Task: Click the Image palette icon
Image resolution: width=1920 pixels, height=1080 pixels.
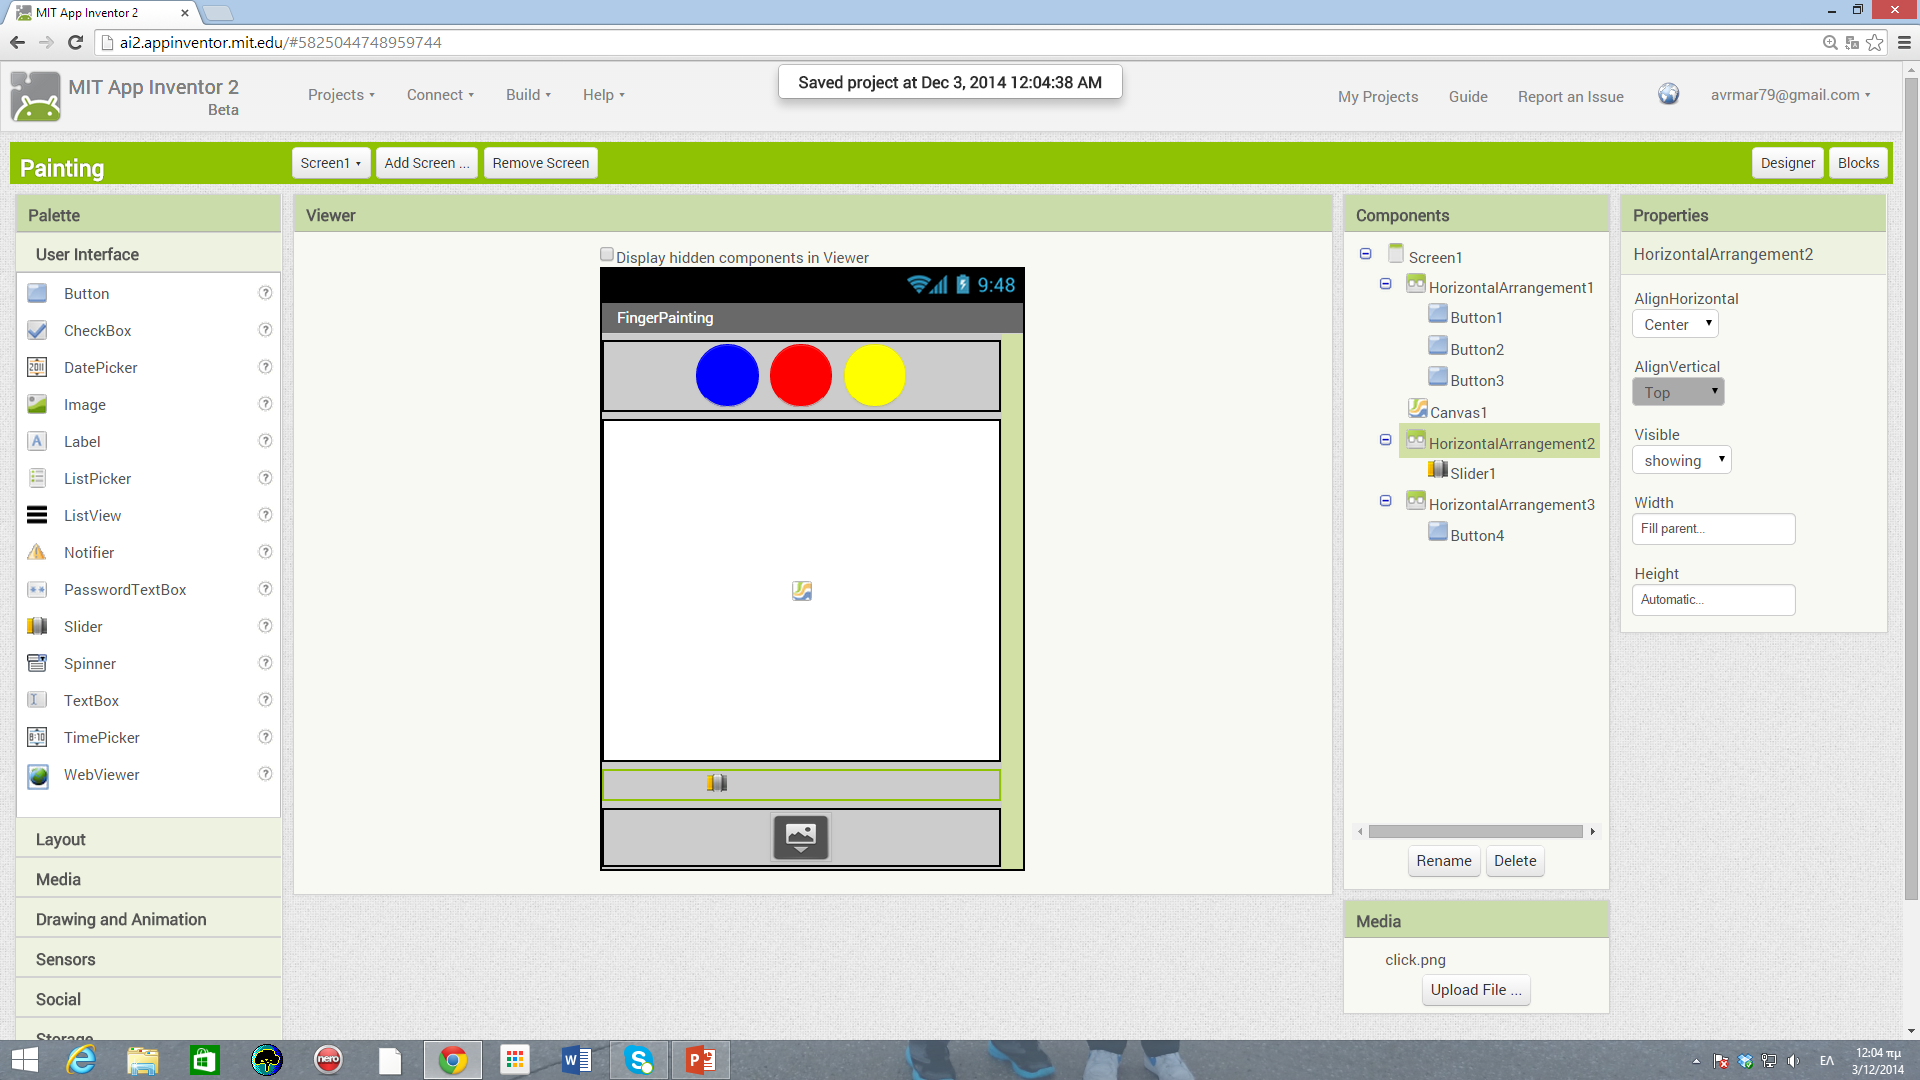Action: point(37,404)
